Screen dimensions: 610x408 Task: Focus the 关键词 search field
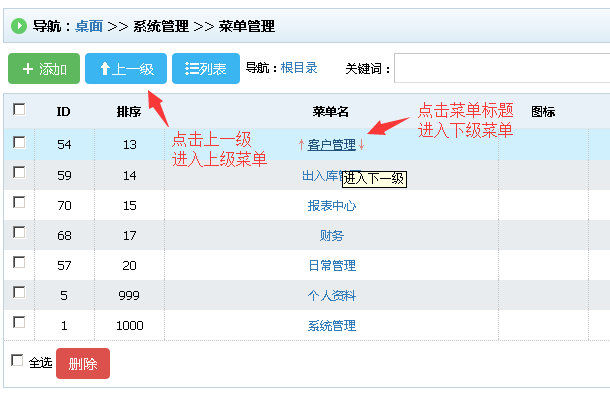tap(500, 69)
